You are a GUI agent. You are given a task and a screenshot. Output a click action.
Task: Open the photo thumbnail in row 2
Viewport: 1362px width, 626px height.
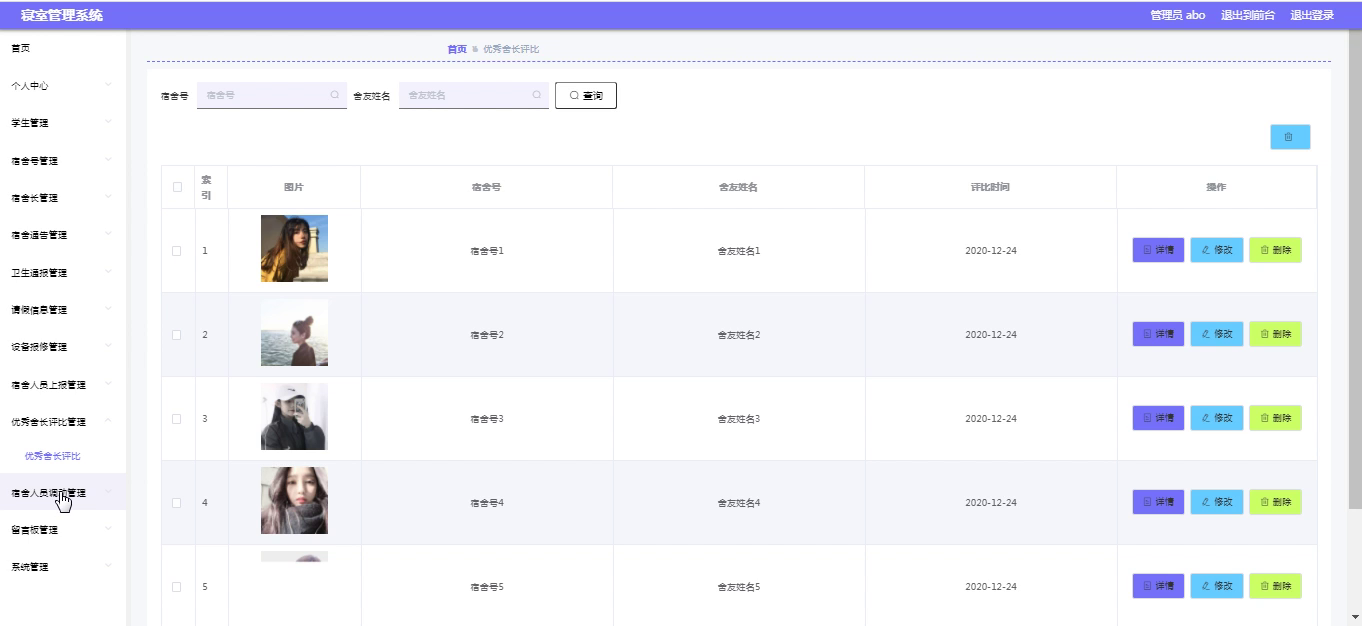point(294,333)
